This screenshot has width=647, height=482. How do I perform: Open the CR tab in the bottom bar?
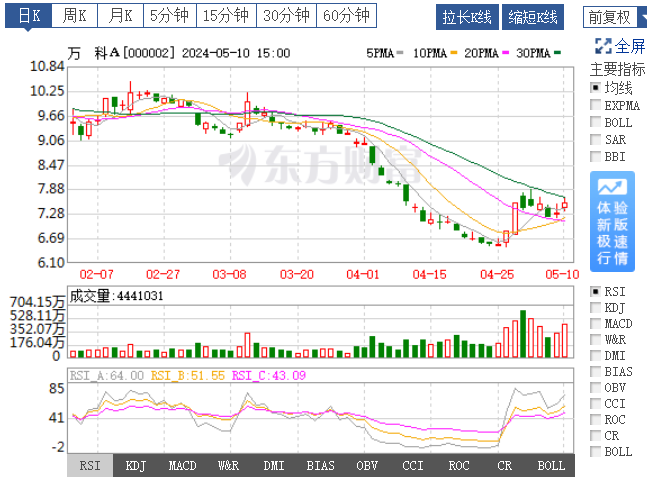(505, 465)
